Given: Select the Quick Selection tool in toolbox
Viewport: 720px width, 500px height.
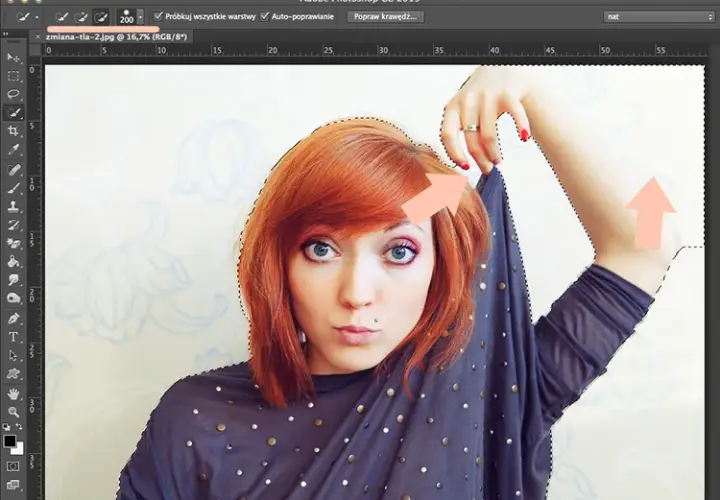Looking at the screenshot, I should [x=13, y=112].
